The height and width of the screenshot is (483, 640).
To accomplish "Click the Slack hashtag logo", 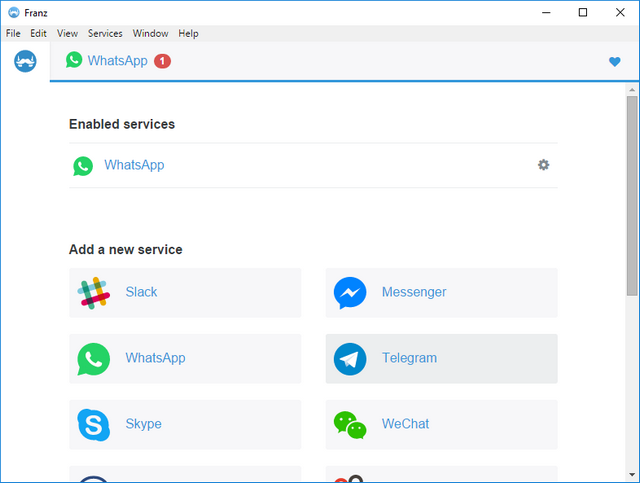I will pyautogui.click(x=93, y=293).
